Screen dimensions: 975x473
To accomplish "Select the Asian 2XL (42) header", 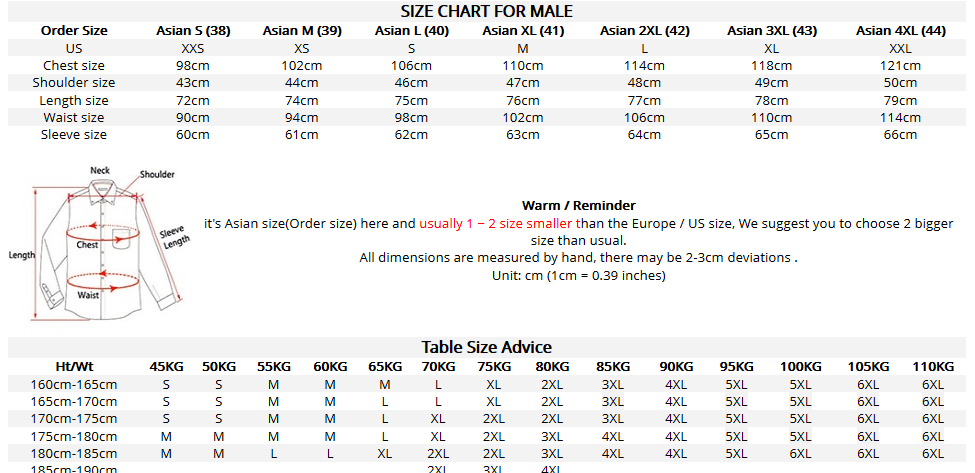I will point(645,30).
